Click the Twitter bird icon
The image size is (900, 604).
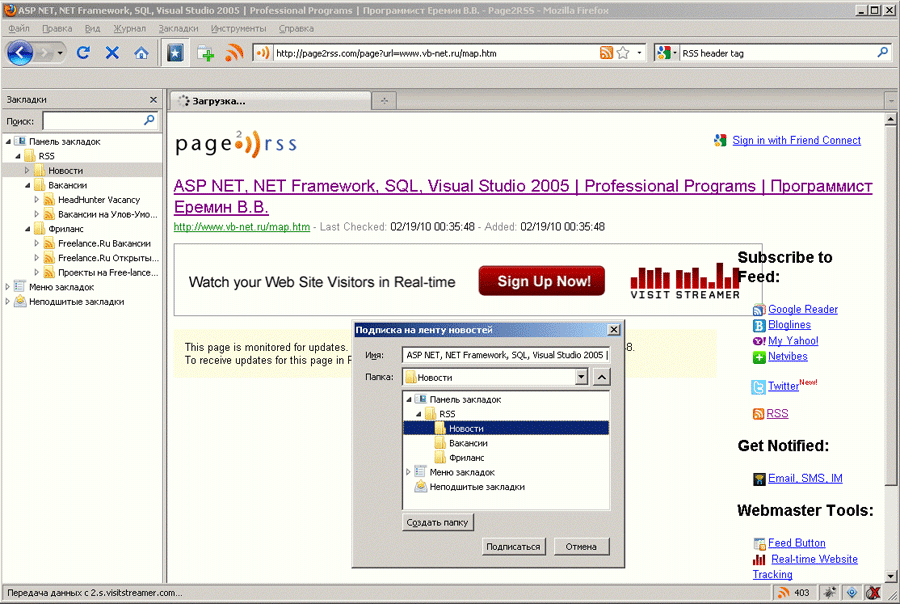pos(758,387)
